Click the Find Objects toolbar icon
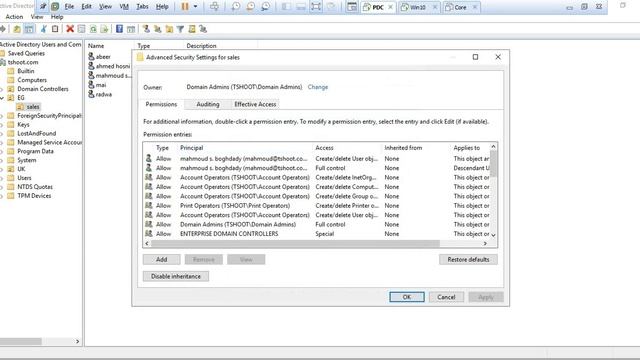The width and height of the screenshot is (640, 360). (x=192, y=29)
